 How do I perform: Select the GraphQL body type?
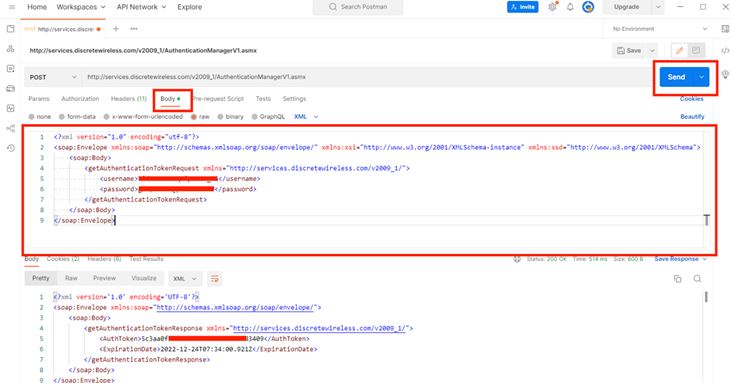click(268, 116)
